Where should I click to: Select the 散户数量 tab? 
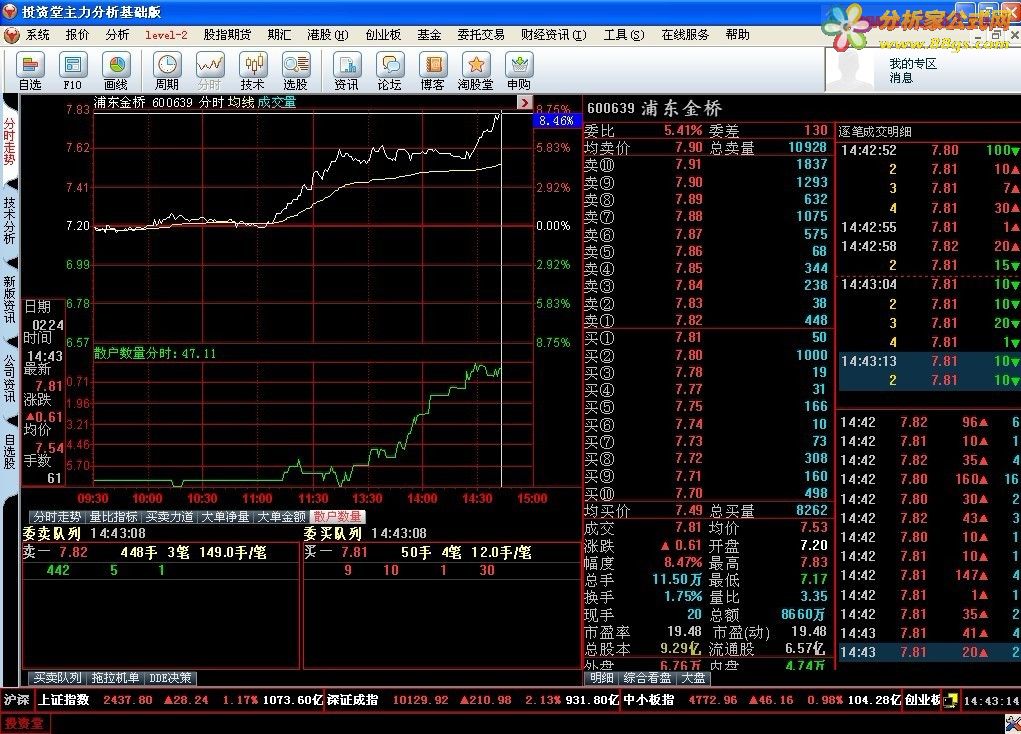[337, 517]
